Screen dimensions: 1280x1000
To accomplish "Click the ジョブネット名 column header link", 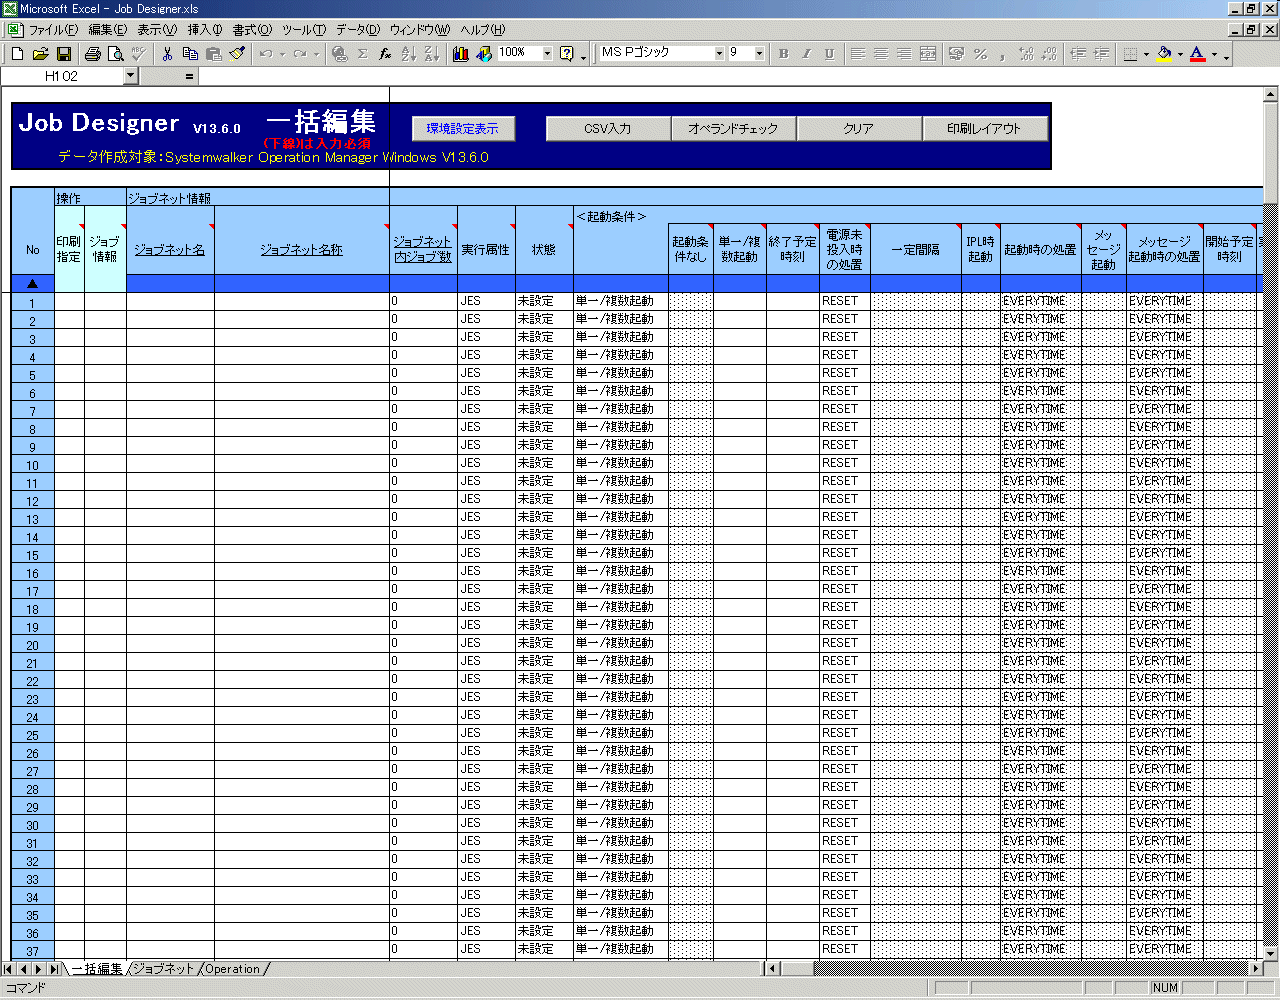I will (170, 250).
